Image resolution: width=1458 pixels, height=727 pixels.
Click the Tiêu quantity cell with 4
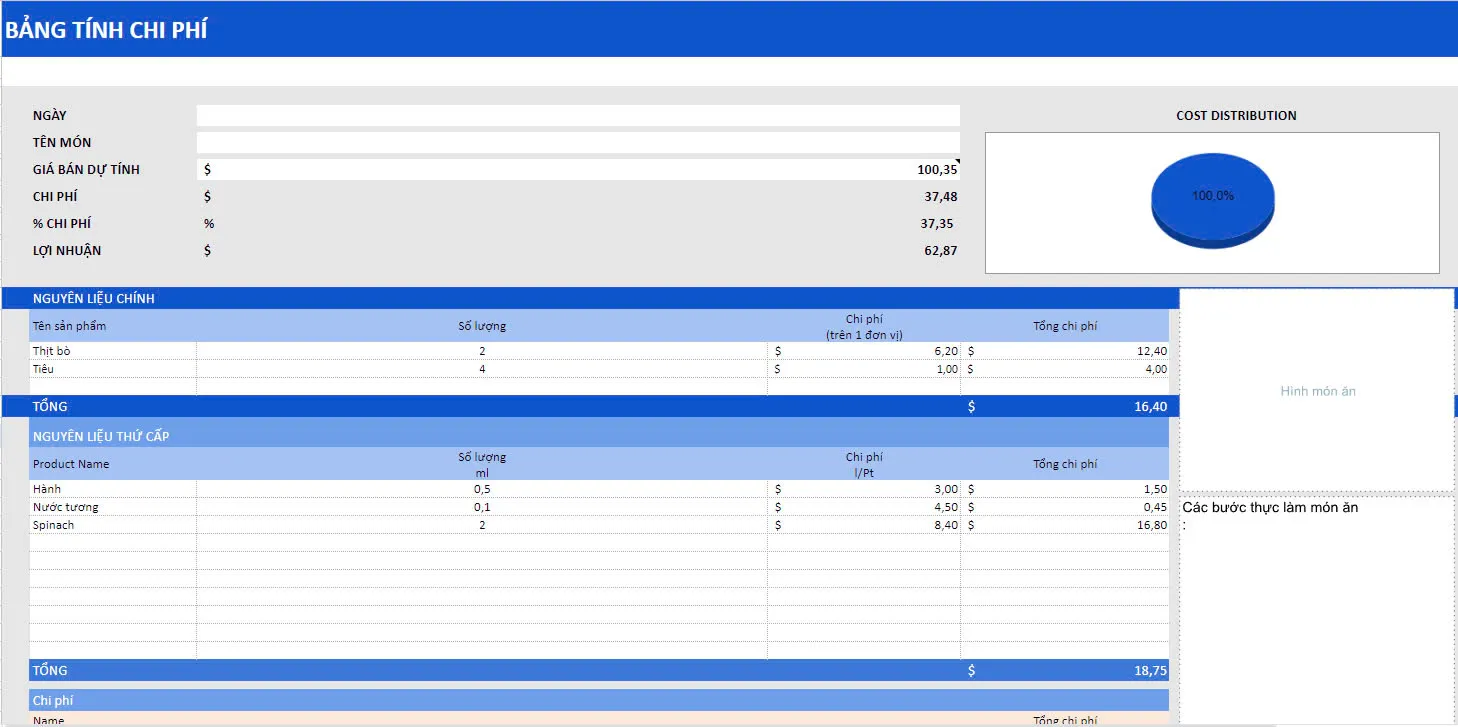[x=482, y=369]
